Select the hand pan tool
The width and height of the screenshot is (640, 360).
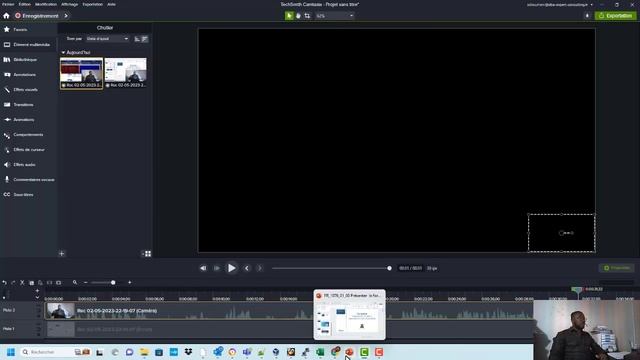pyautogui.click(x=298, y=16)
